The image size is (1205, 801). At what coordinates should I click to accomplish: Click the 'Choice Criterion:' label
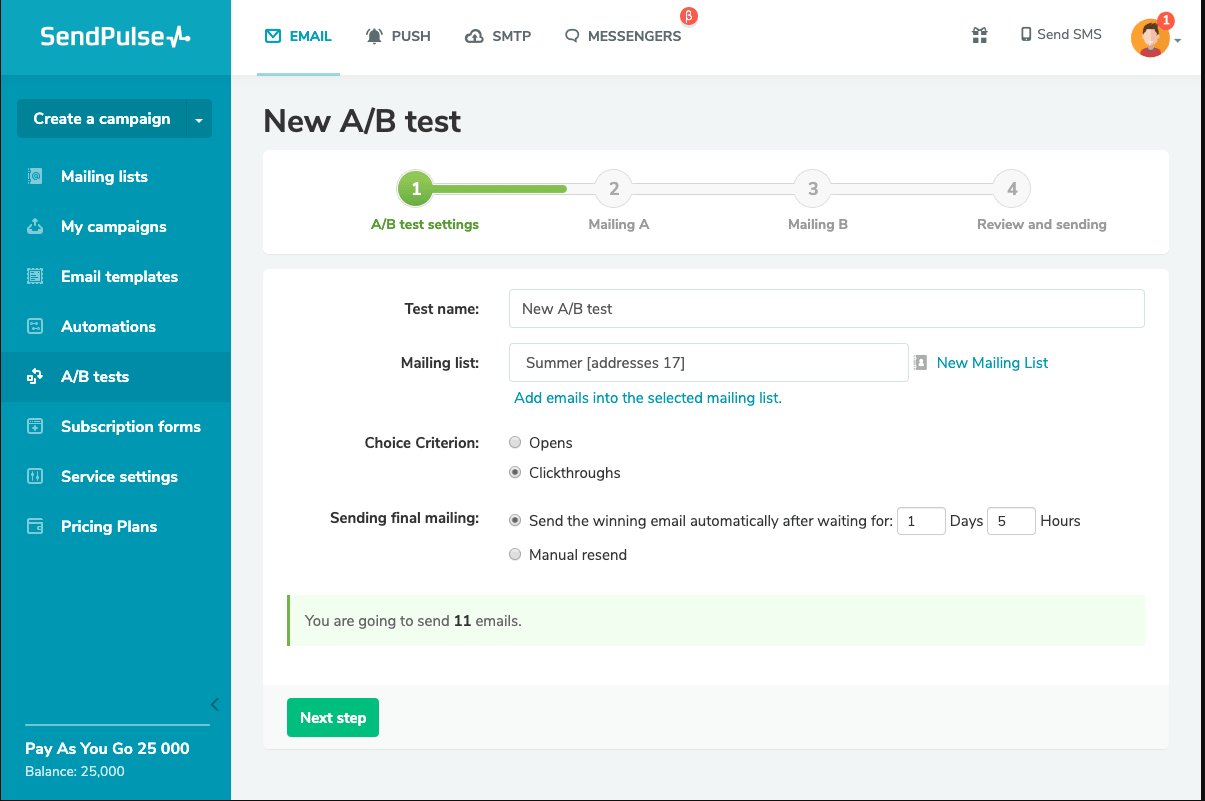[x=422, y=442]
